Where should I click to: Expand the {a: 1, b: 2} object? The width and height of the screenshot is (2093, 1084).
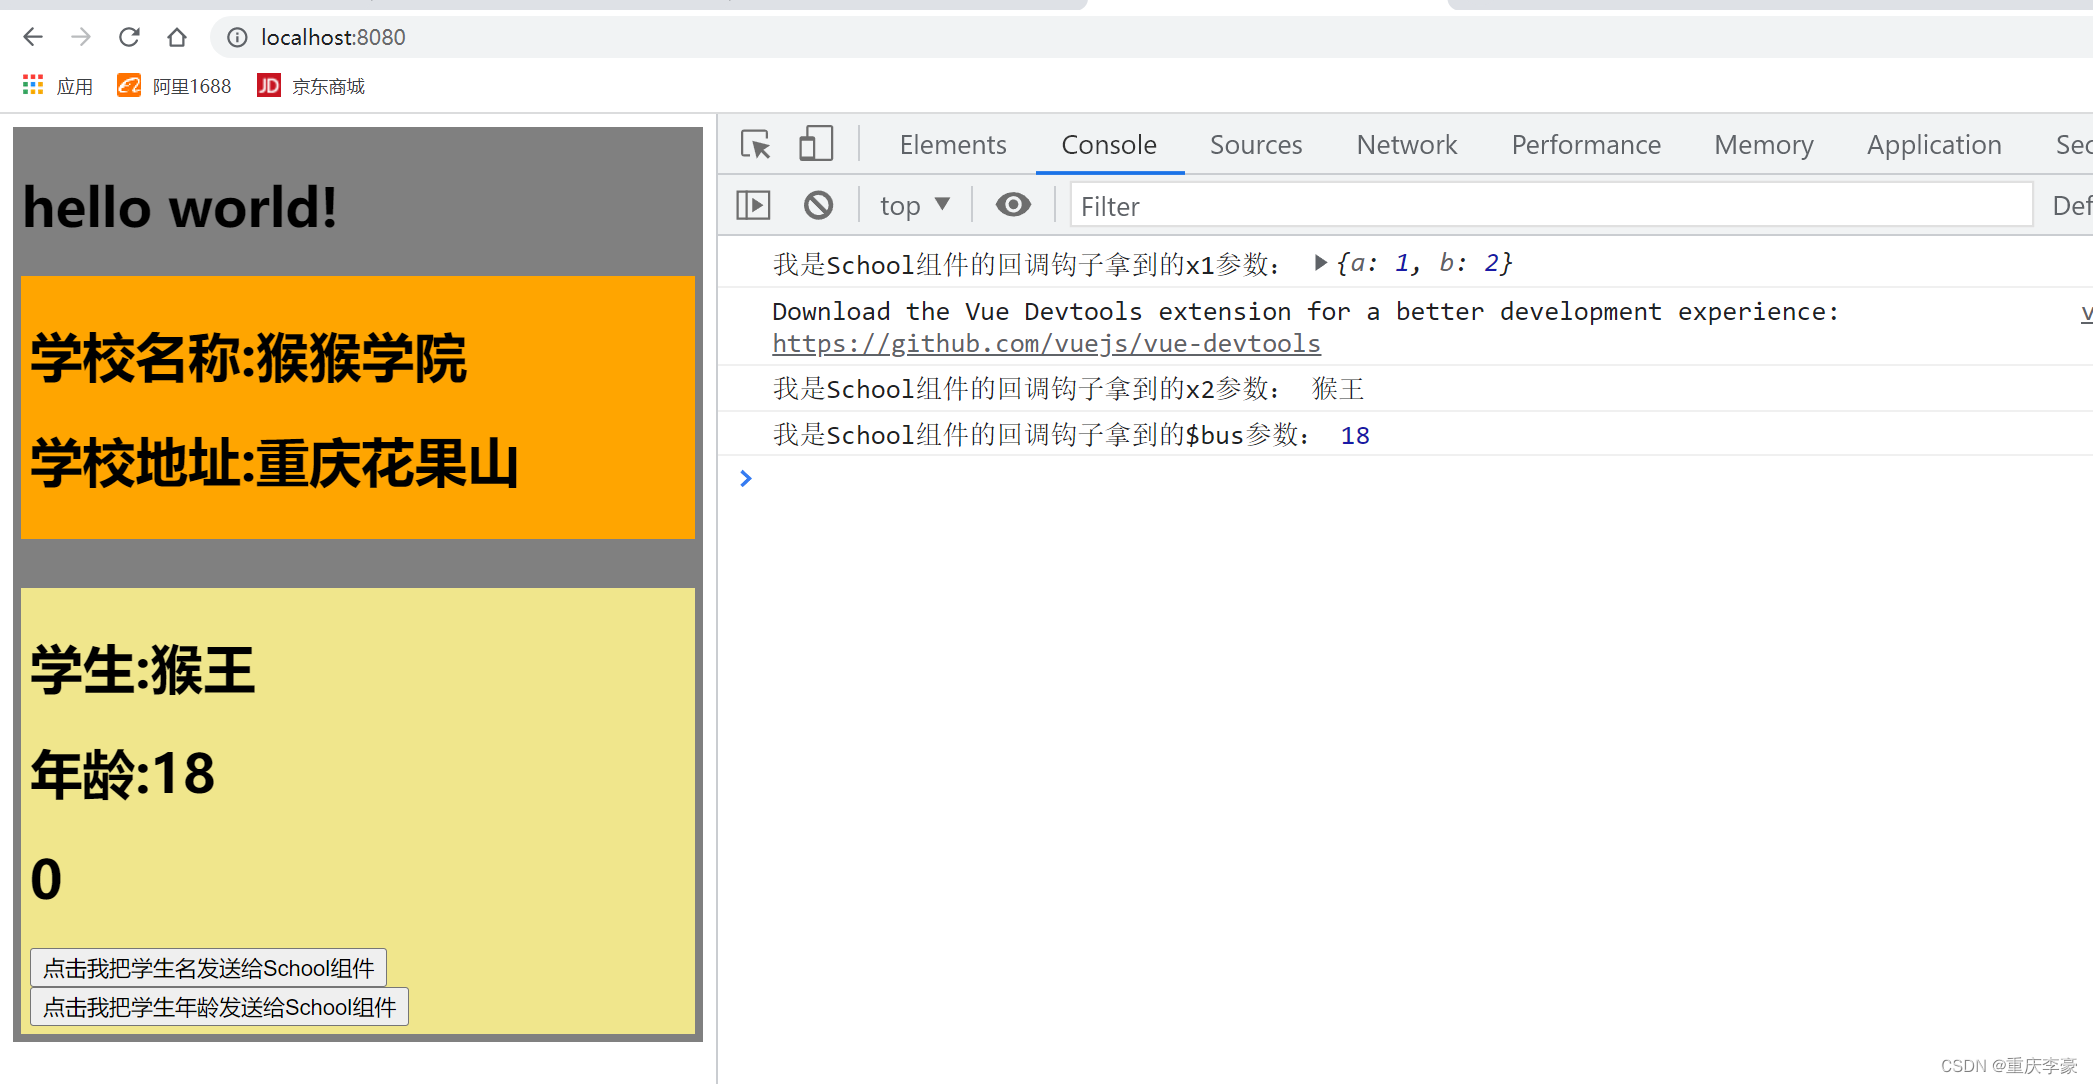[x=1320, y=263]
